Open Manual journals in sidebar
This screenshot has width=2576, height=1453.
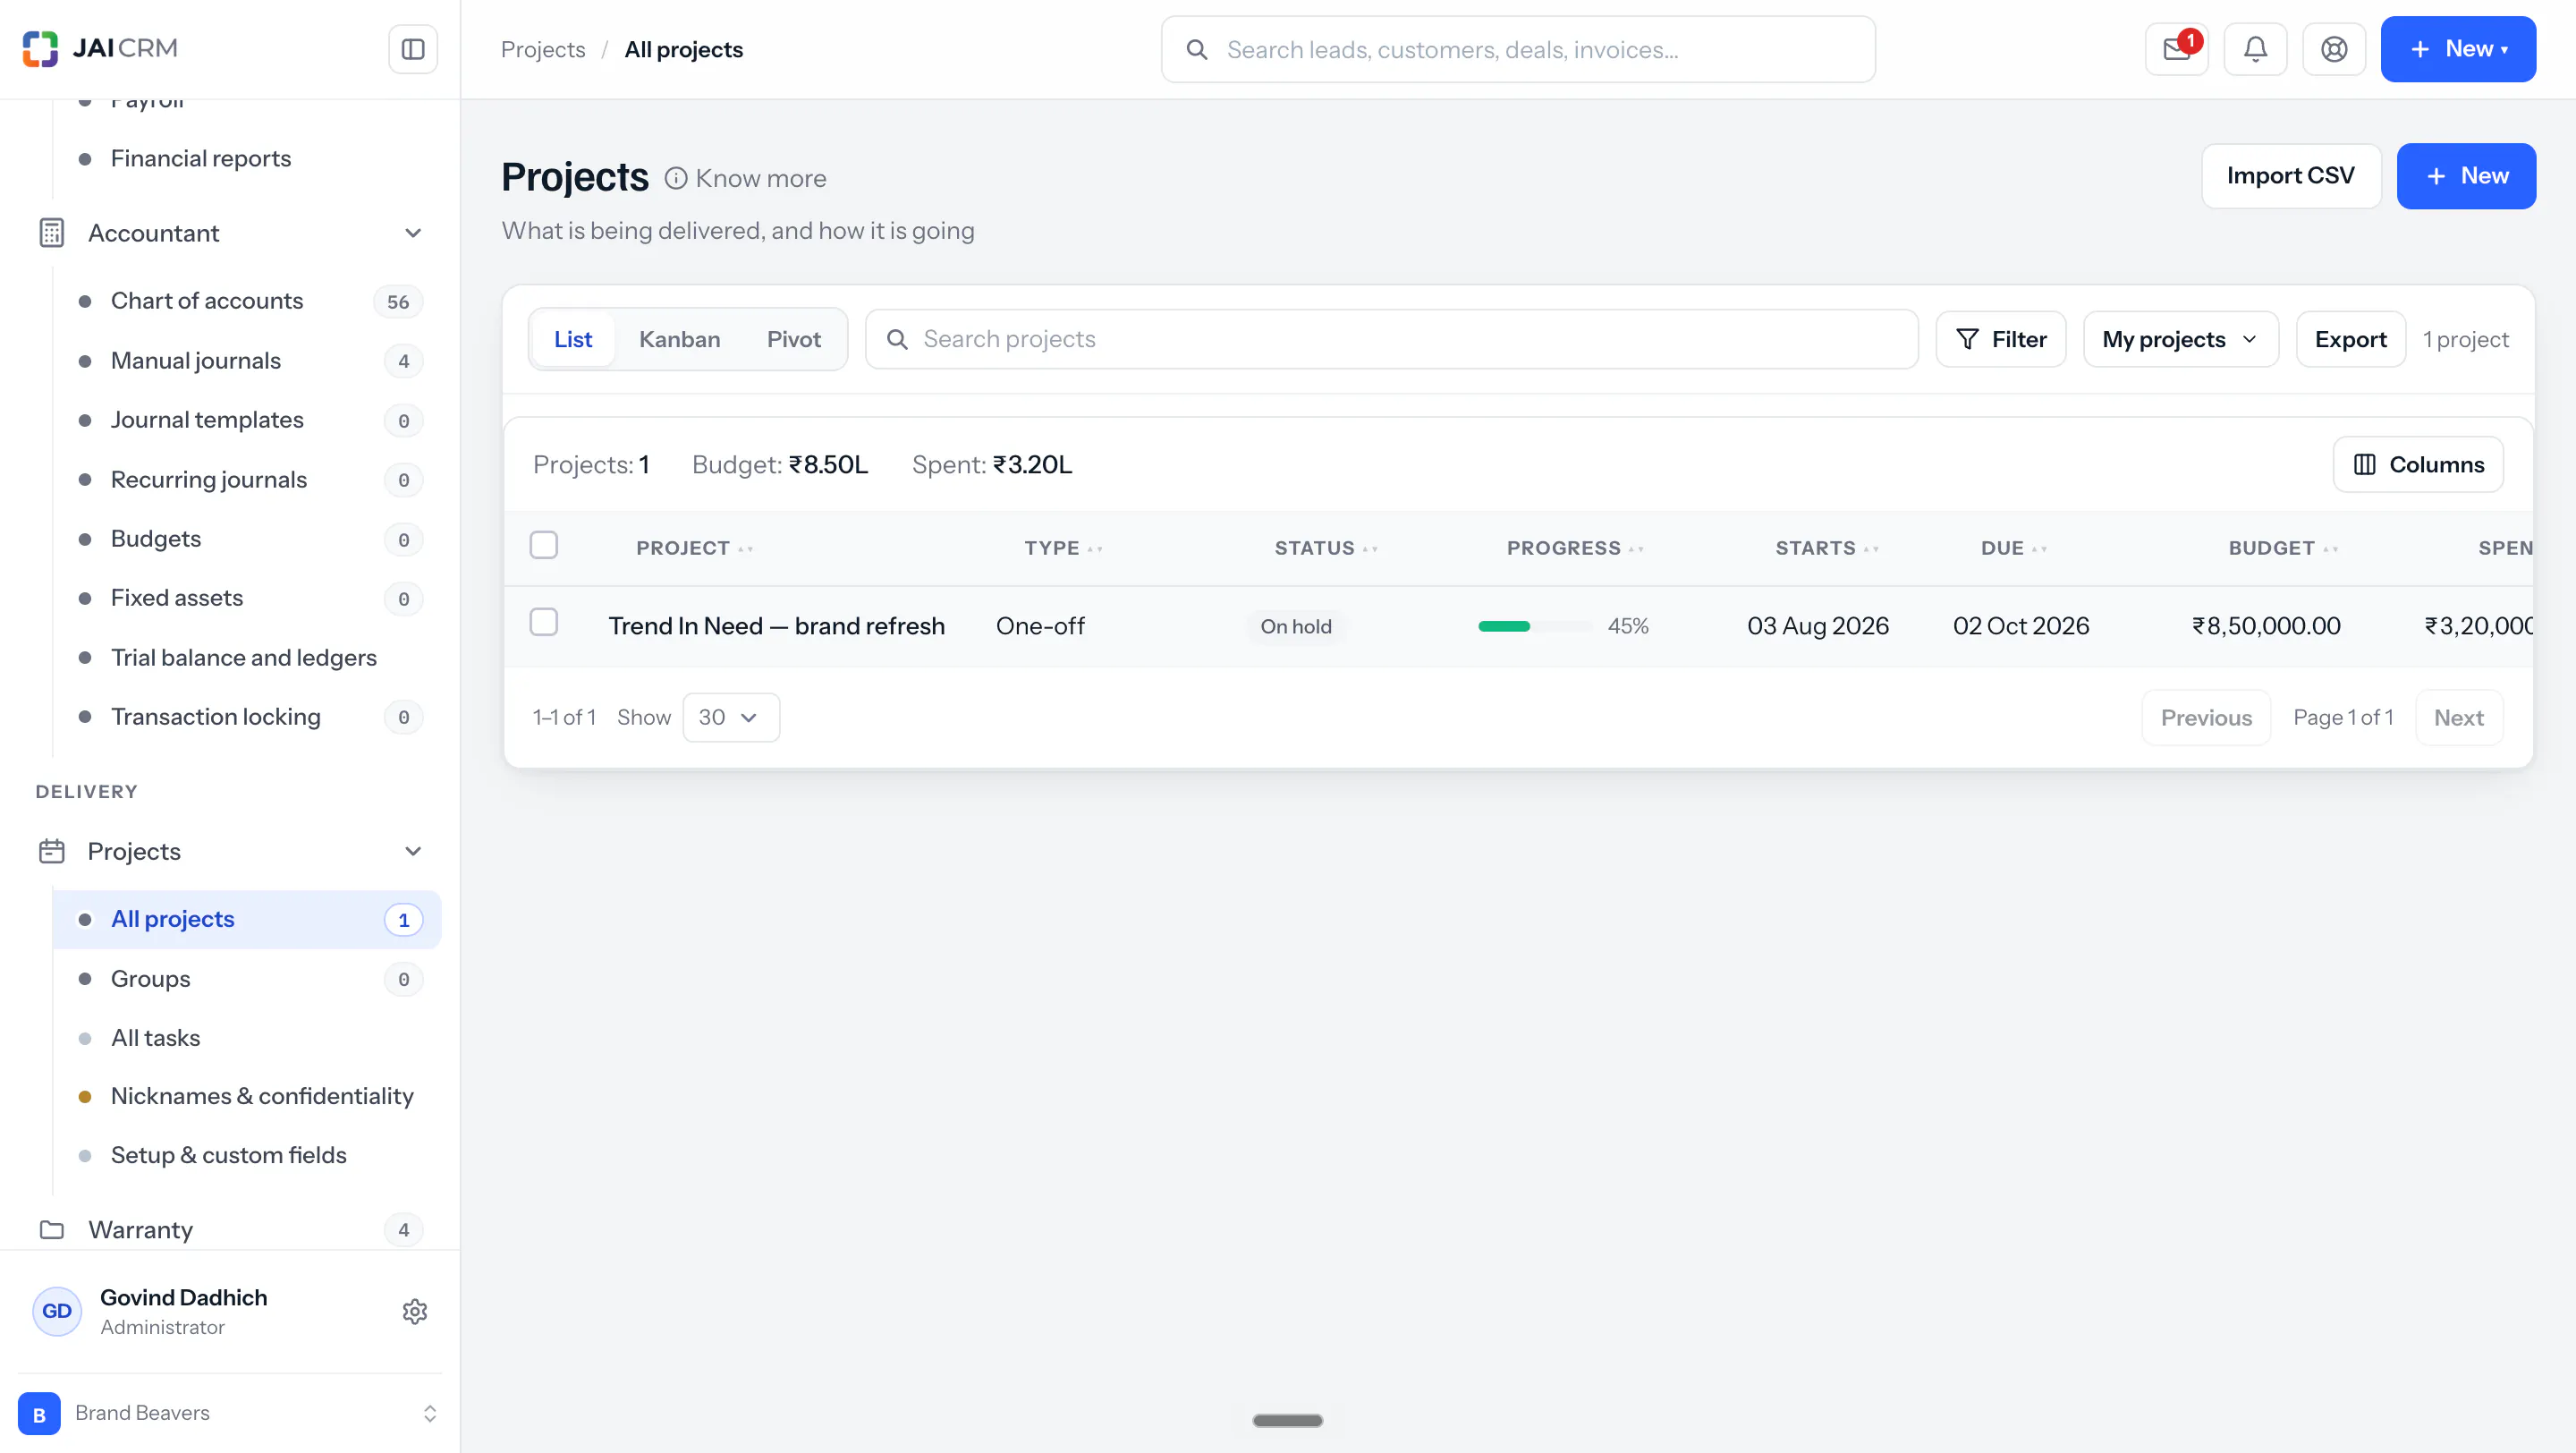point(247,360)
